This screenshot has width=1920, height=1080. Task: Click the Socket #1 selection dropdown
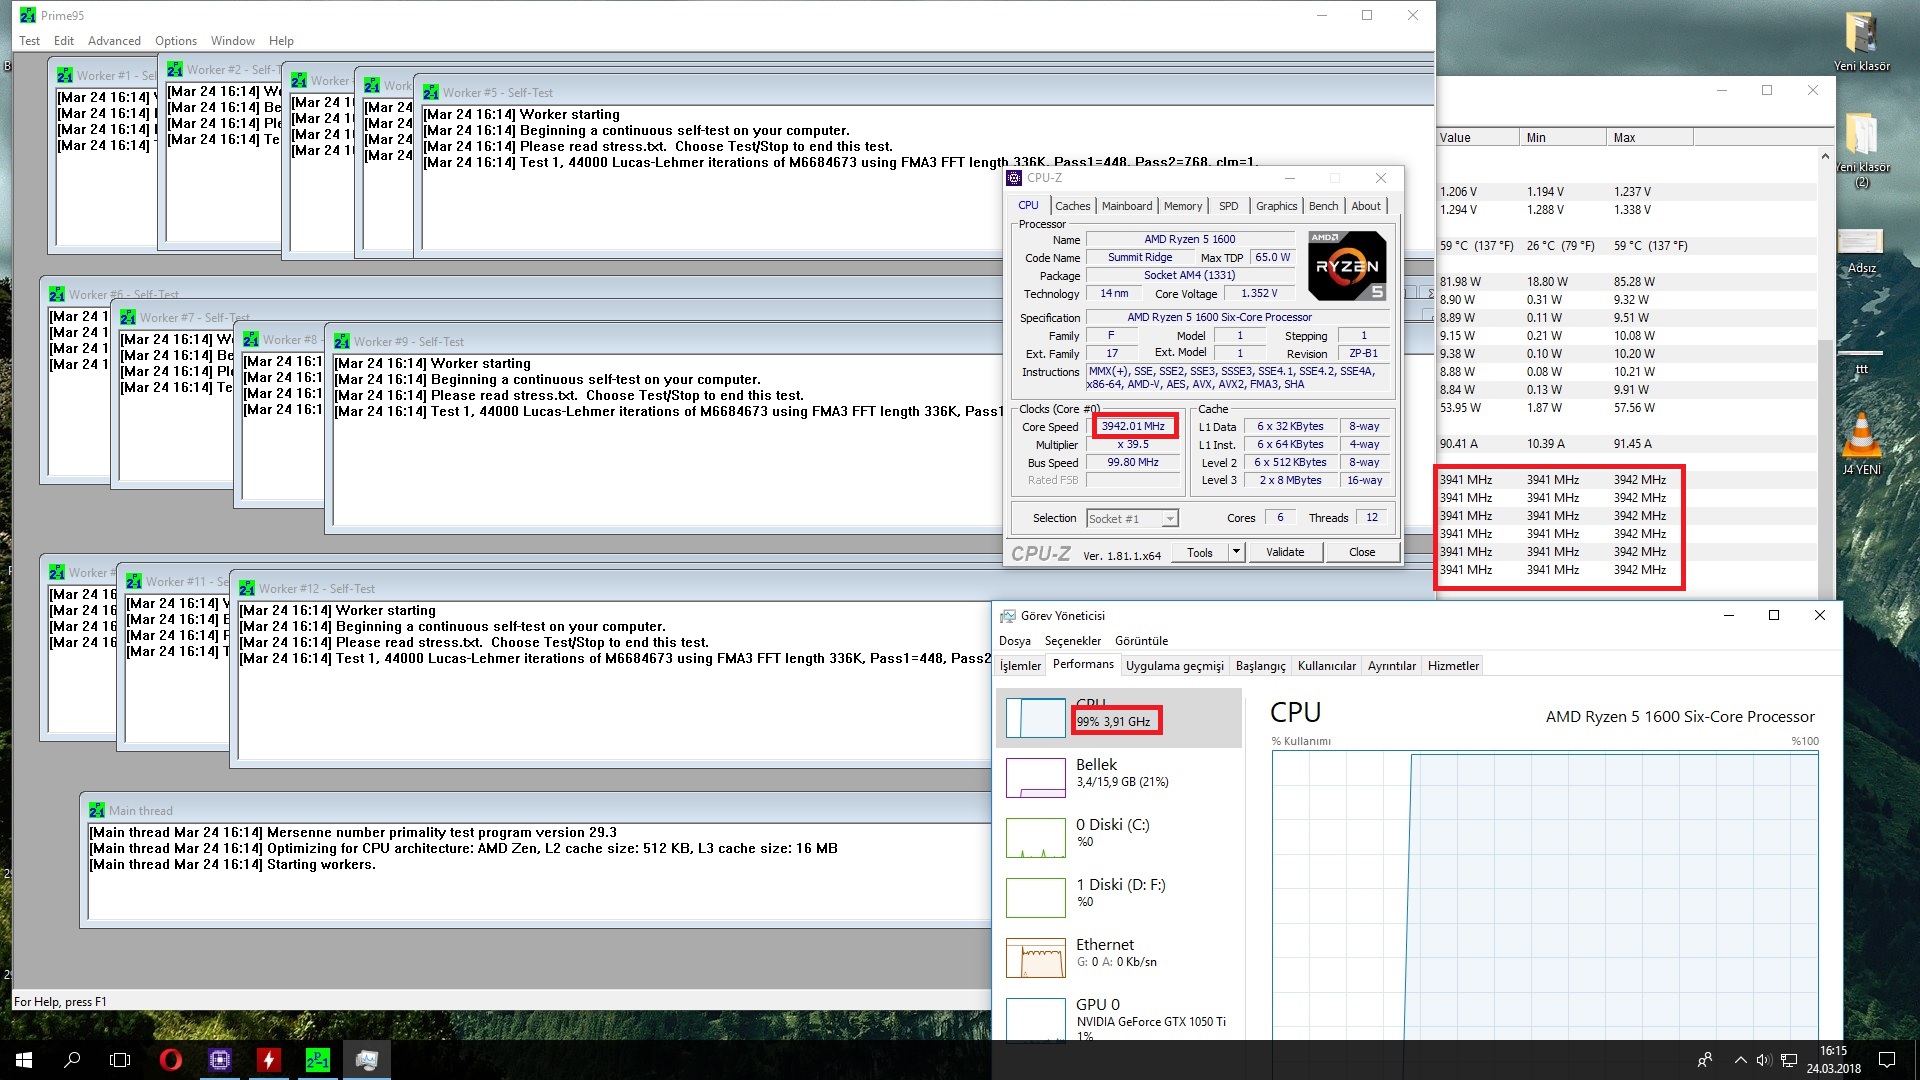click(x=1130, y=517)
